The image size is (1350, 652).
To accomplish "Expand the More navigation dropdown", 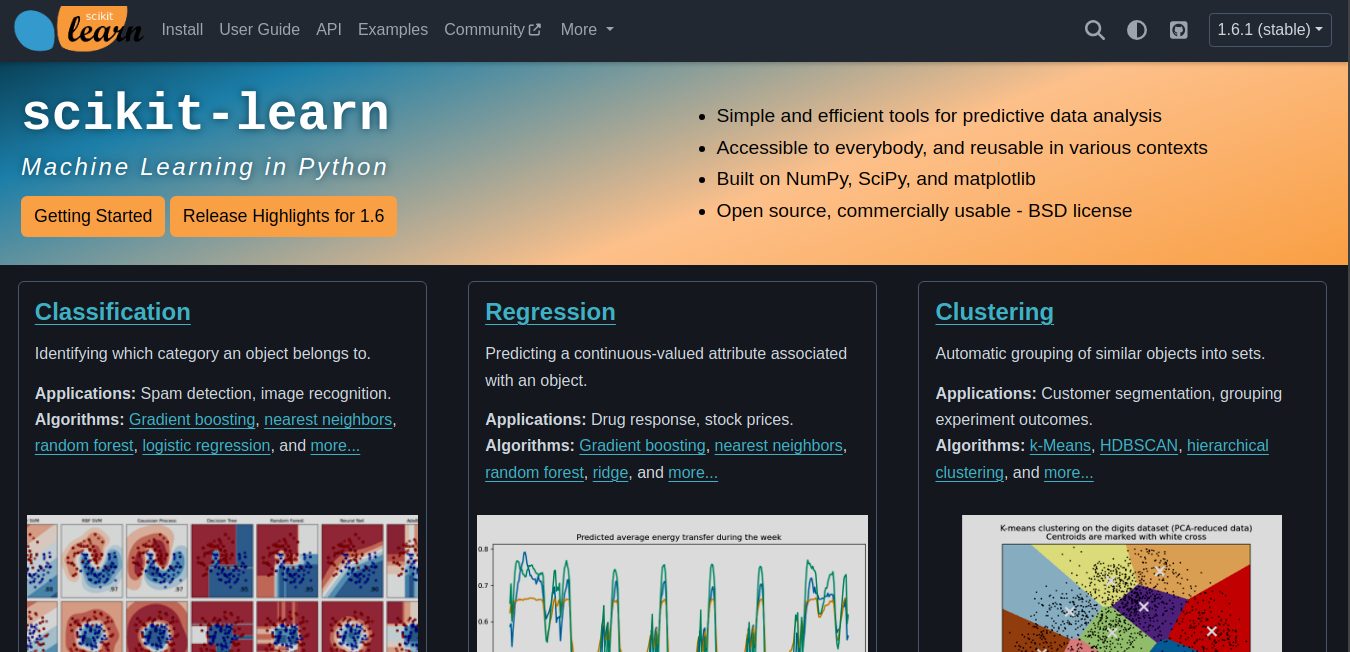I will (x=587, y=30).
